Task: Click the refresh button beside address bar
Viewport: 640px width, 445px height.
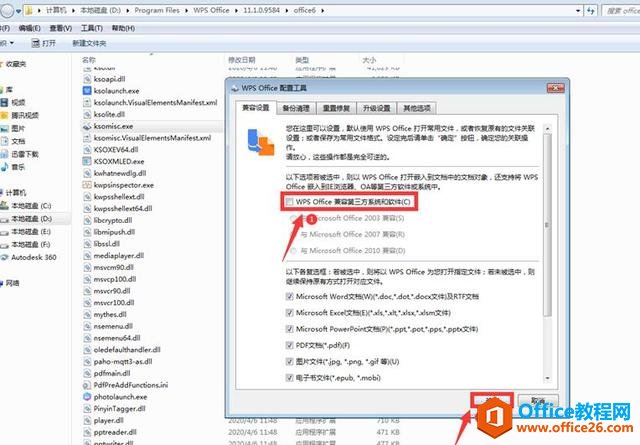Action: point(591,11)
